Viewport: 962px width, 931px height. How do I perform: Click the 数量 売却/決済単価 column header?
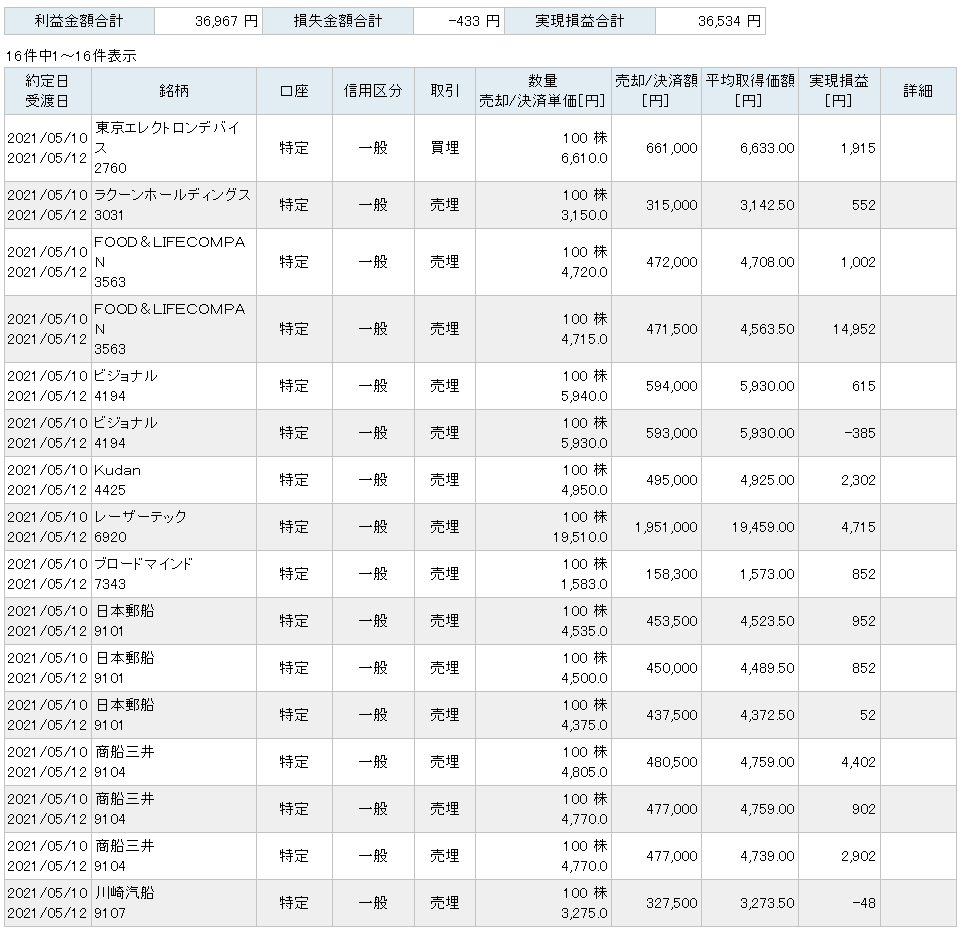[542, 91]
